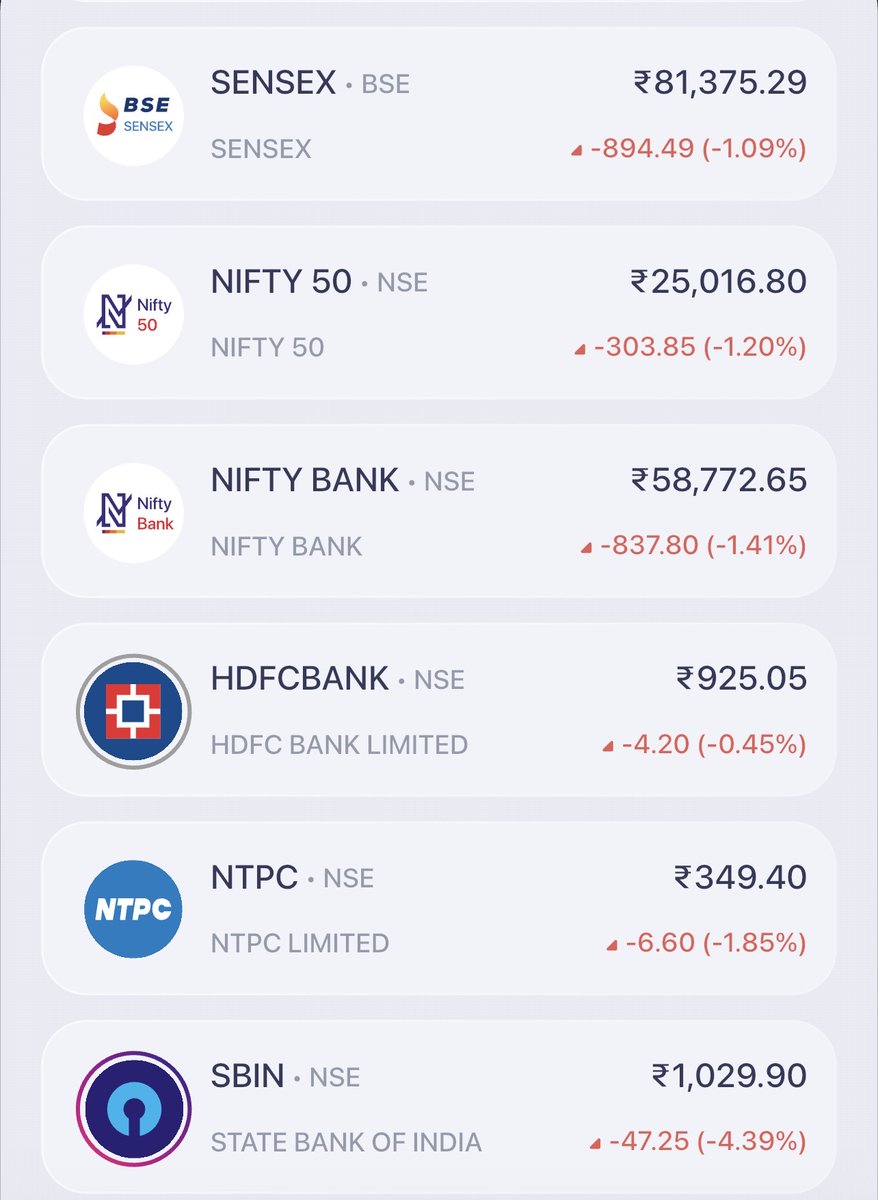Tap the BSE SENSEX logo icon
Screen dimensions: 878x1200
tap(134, 115)
